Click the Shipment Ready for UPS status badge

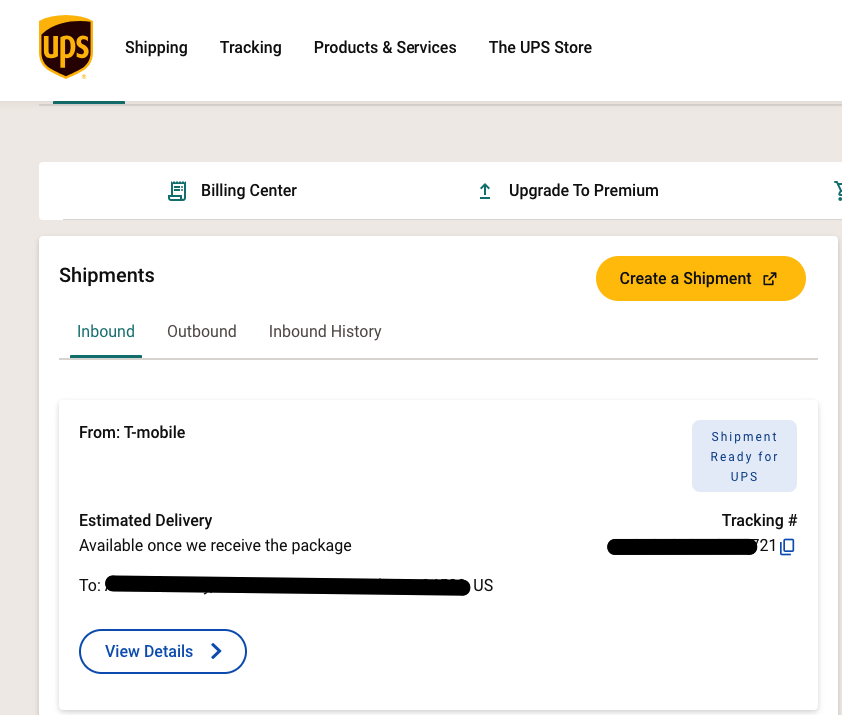[744, 456]
